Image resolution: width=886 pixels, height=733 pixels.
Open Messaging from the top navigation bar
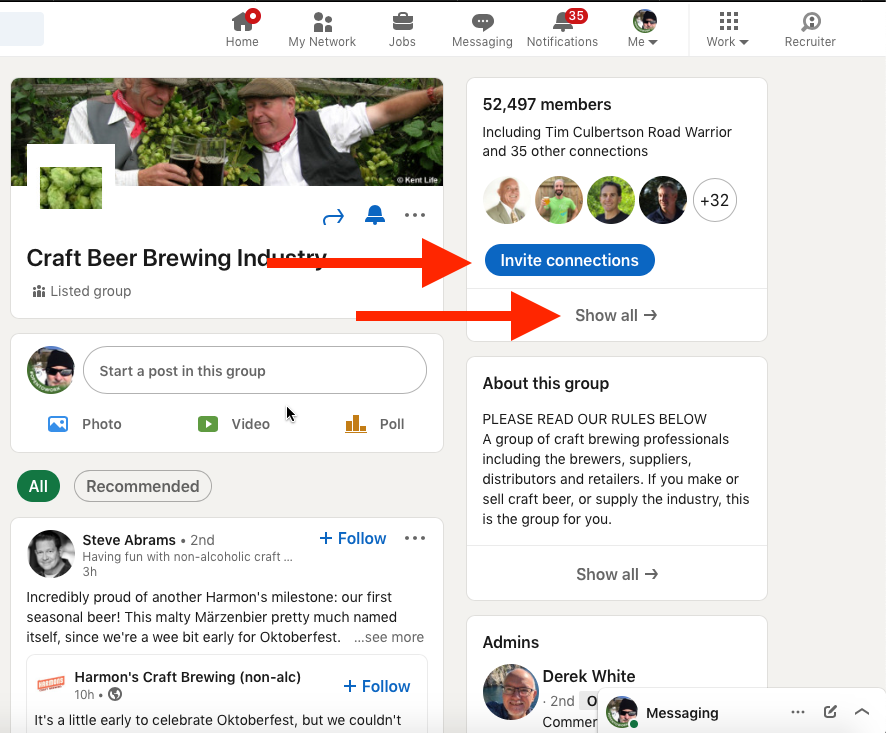point(482,29)
